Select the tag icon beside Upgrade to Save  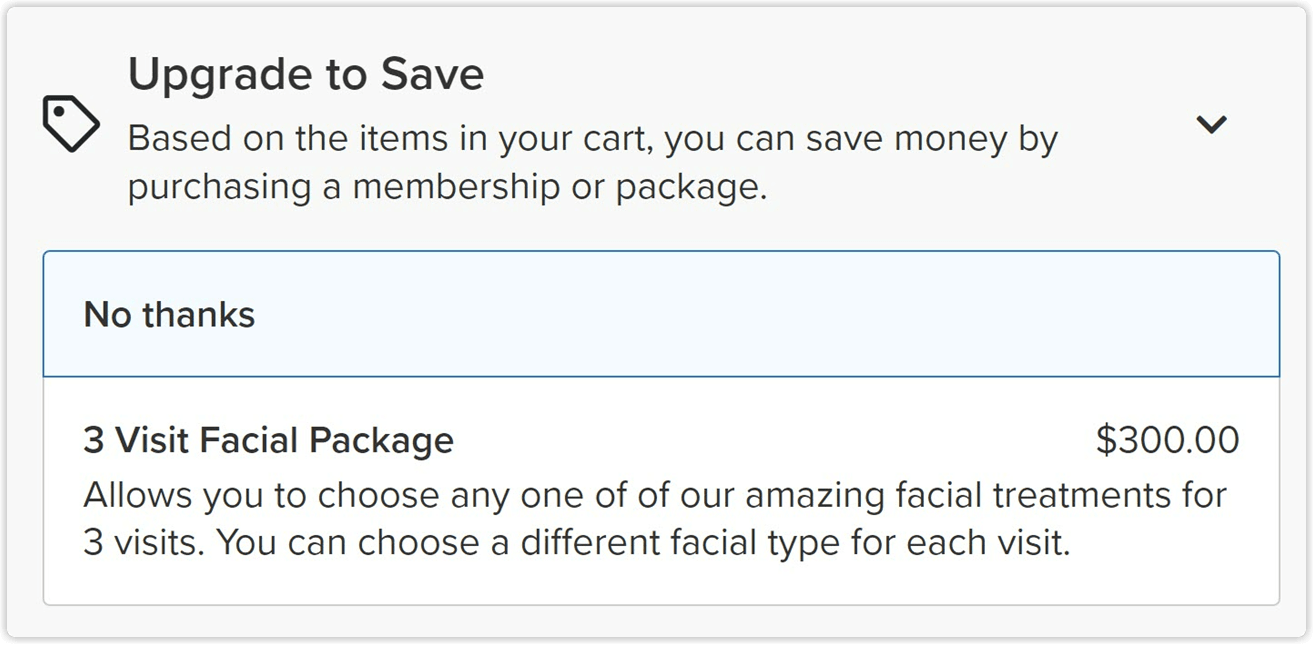pos(70,122)
